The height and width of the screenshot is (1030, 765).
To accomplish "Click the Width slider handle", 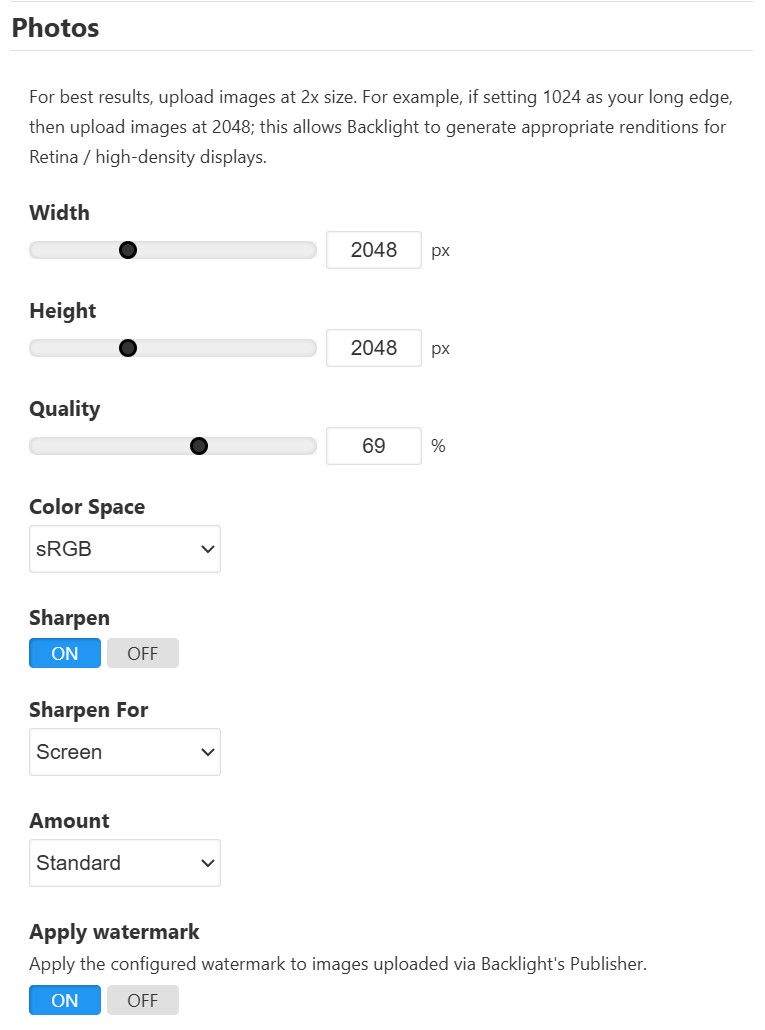I will pos(127,250).
